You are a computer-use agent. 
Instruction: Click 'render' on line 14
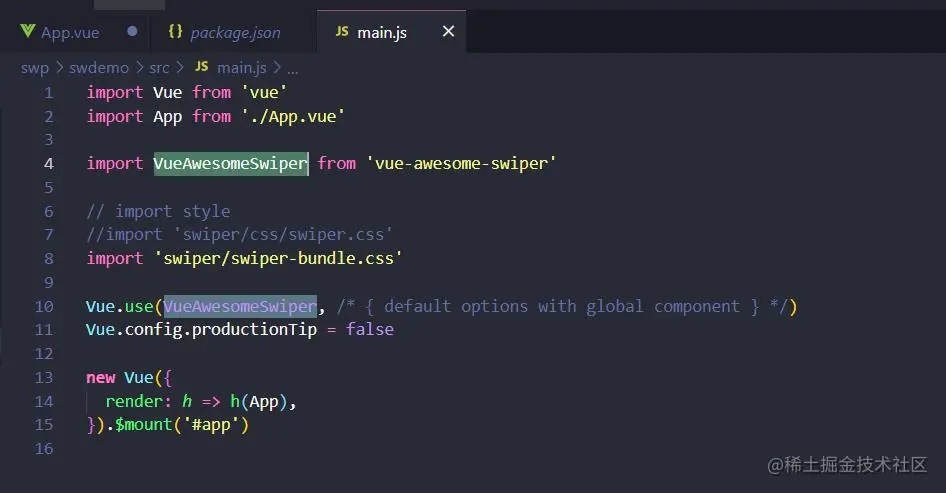pos(134,401)
